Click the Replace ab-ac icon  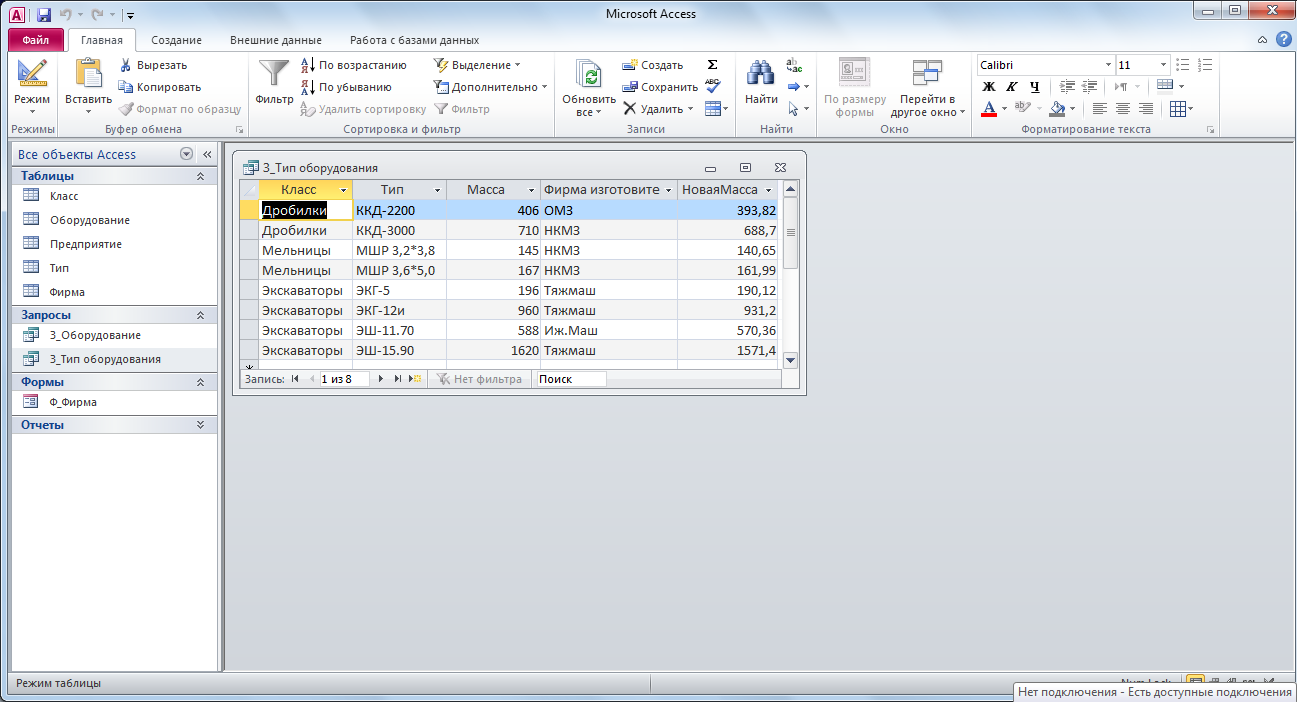pyautogui.click(x=794, y=65)
